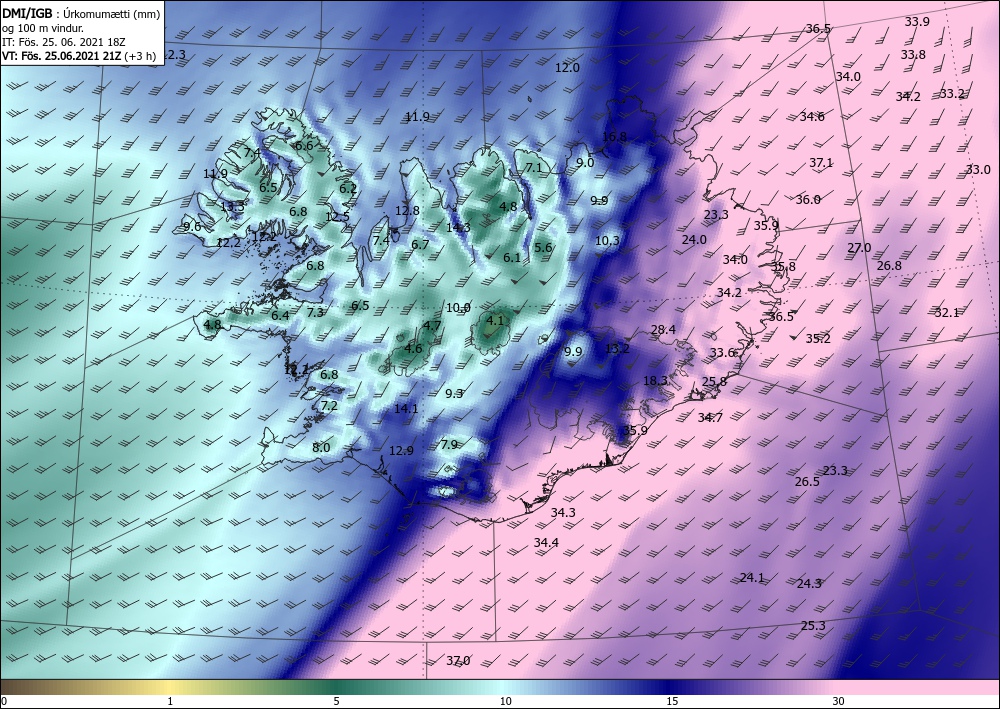Select the 8.0 value label
This screenshot has width=1000, height=709.
point(321,448)
